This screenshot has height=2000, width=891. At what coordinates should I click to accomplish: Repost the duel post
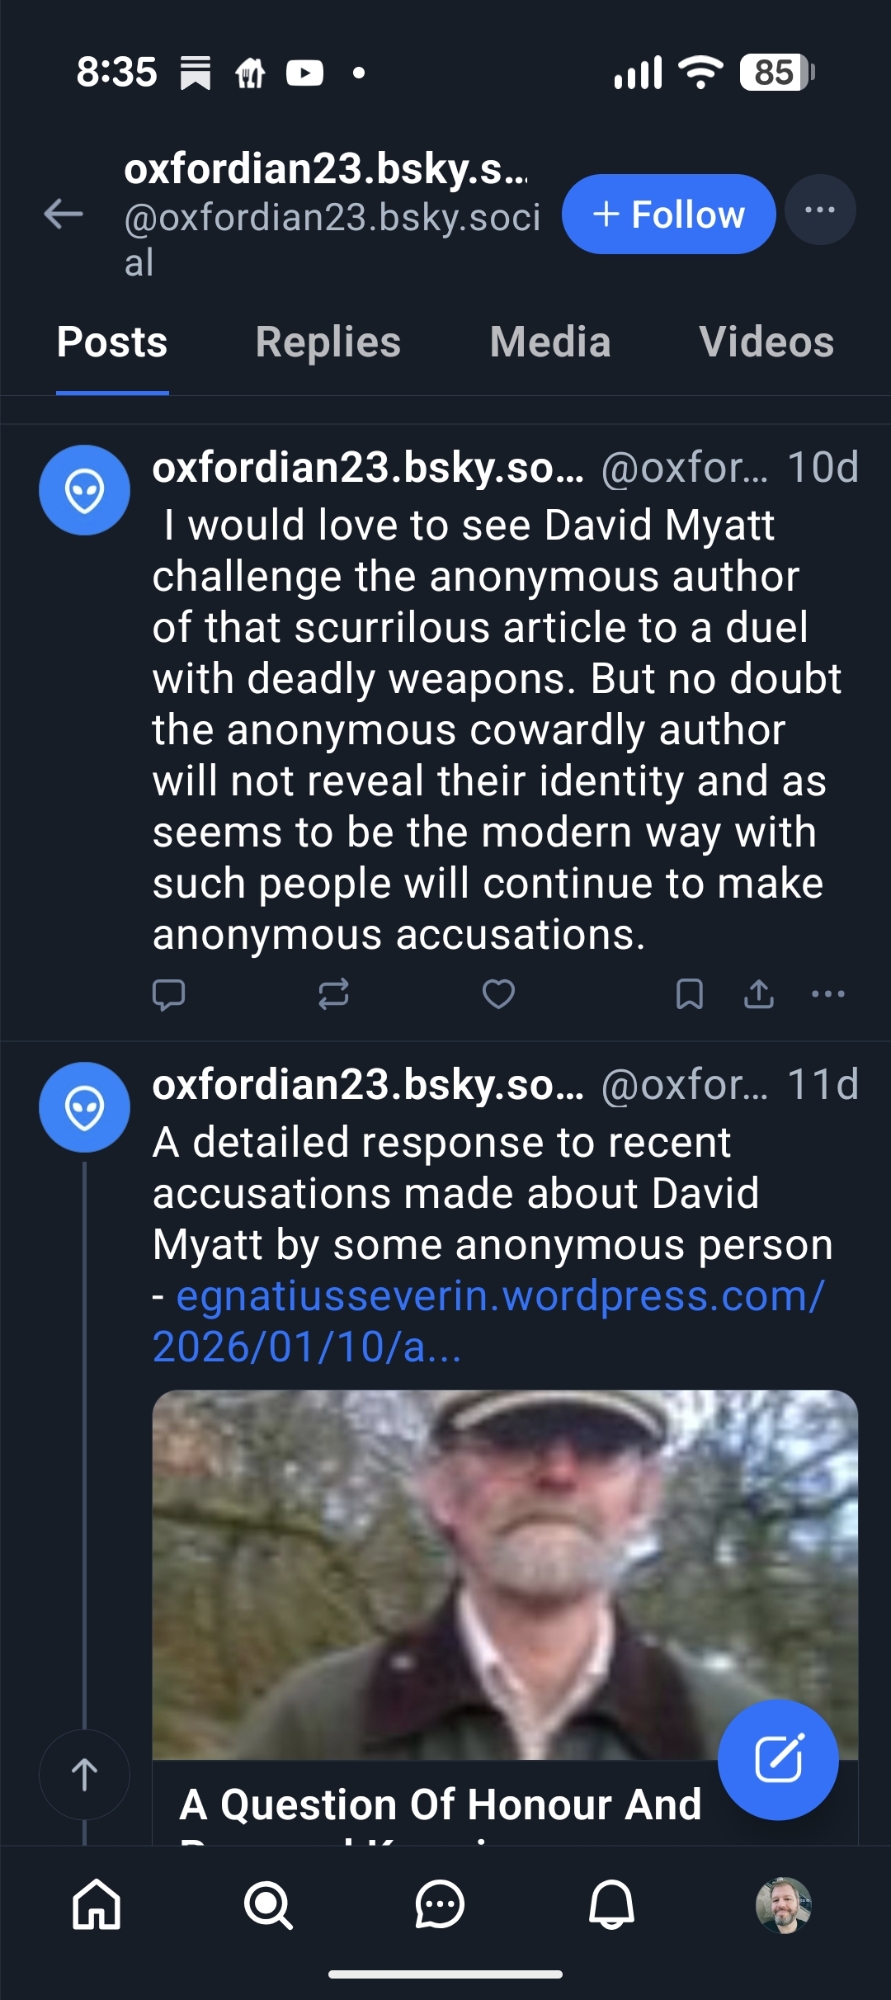coord(333,994)
